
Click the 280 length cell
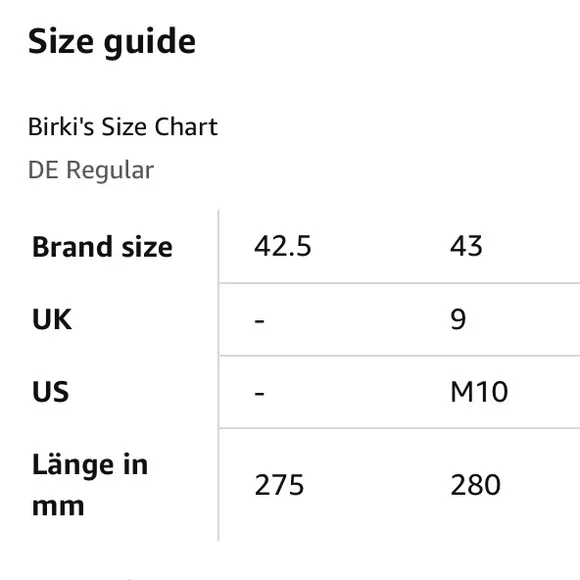coord(476,485)
